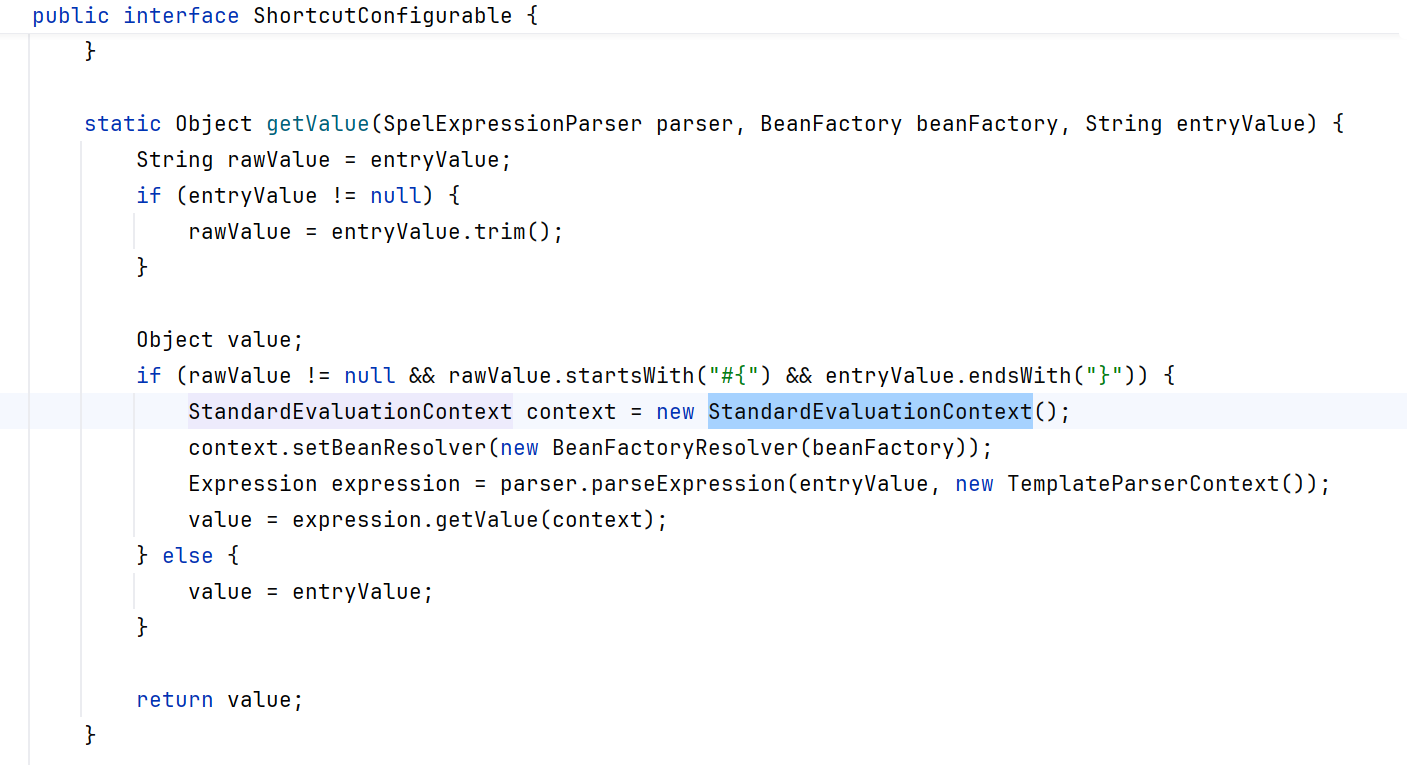Screen dimensions: 1407x765
Task: Click the highlighted StandardEvaluationContext constructor call
Action: tap(870, 412)
